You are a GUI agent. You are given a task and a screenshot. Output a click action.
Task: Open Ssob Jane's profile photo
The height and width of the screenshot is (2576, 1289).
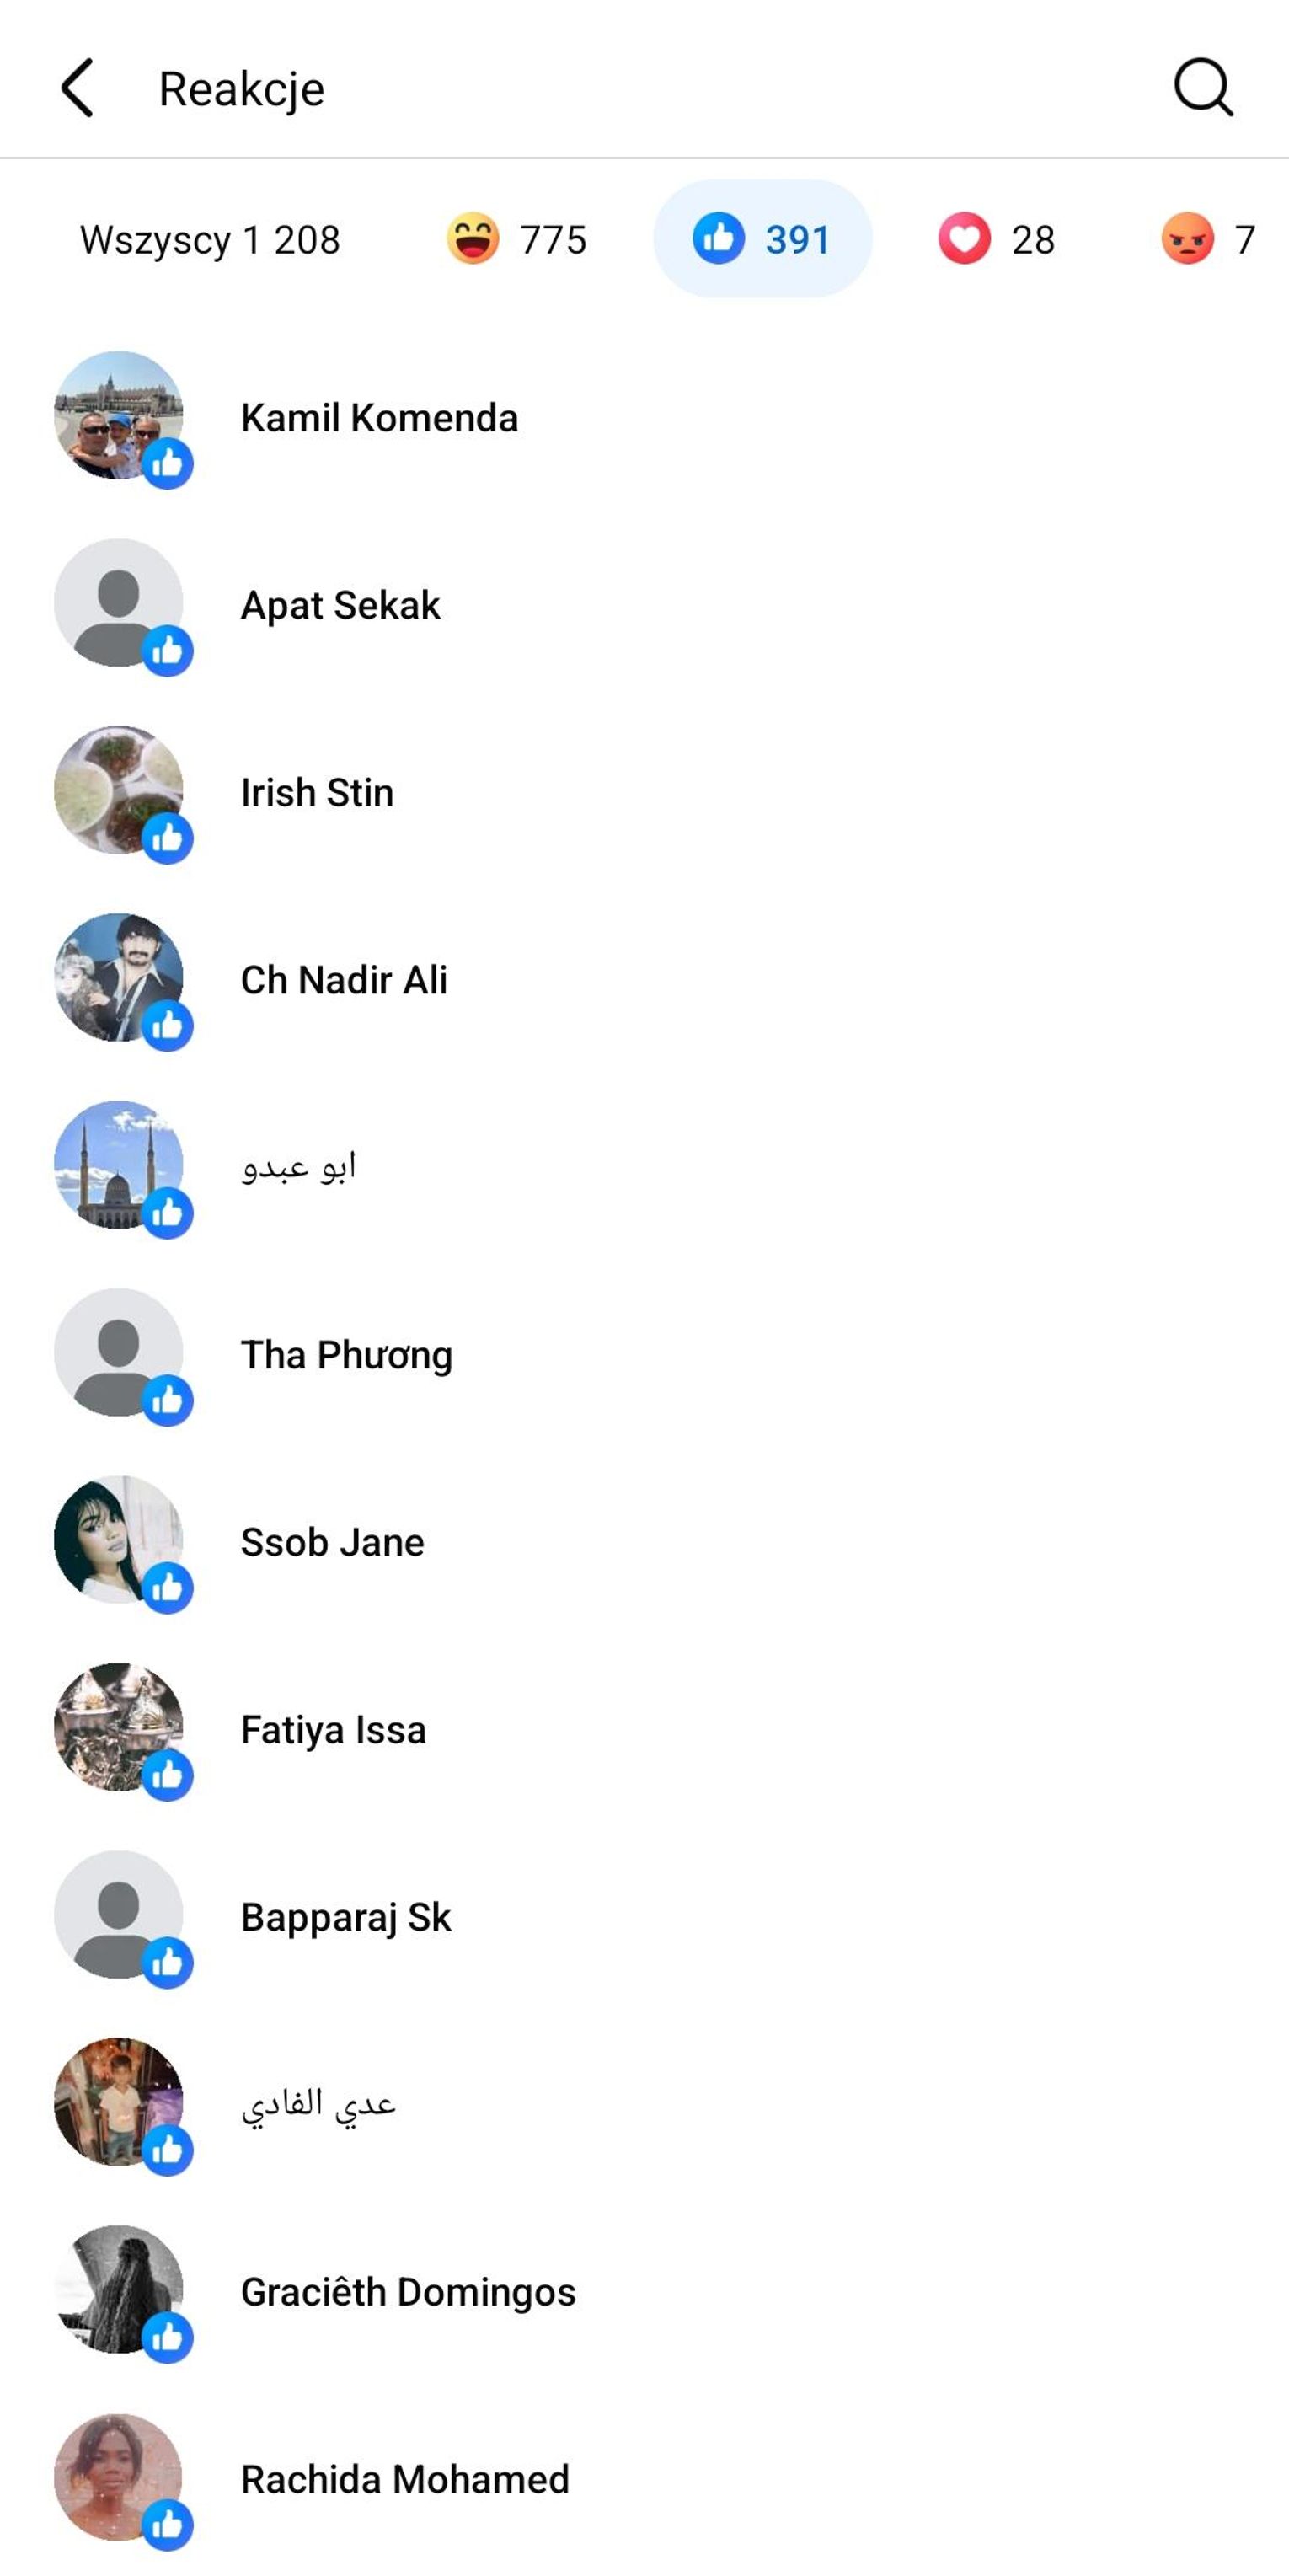click(x=119, y=1540)
